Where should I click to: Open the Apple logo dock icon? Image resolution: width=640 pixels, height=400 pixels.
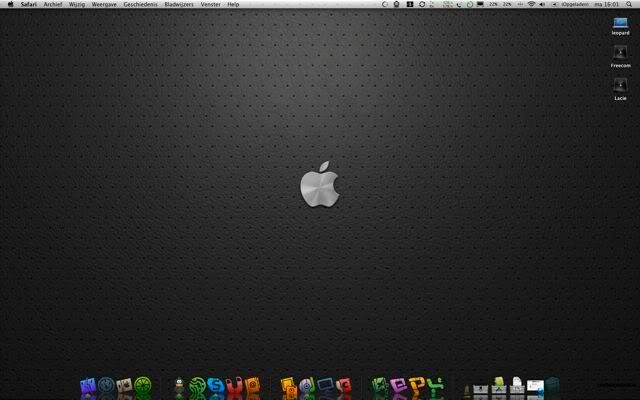(x=124, y=386)
